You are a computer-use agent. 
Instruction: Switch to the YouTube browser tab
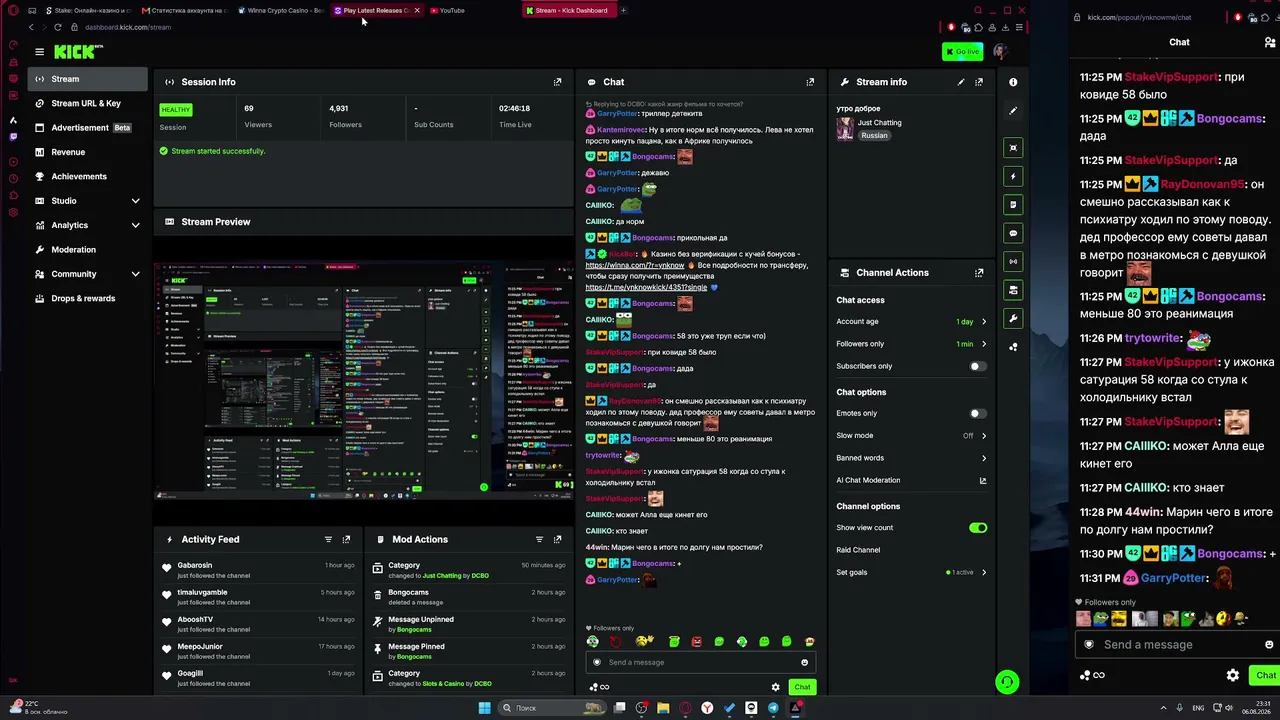click(x=470, y=11)
